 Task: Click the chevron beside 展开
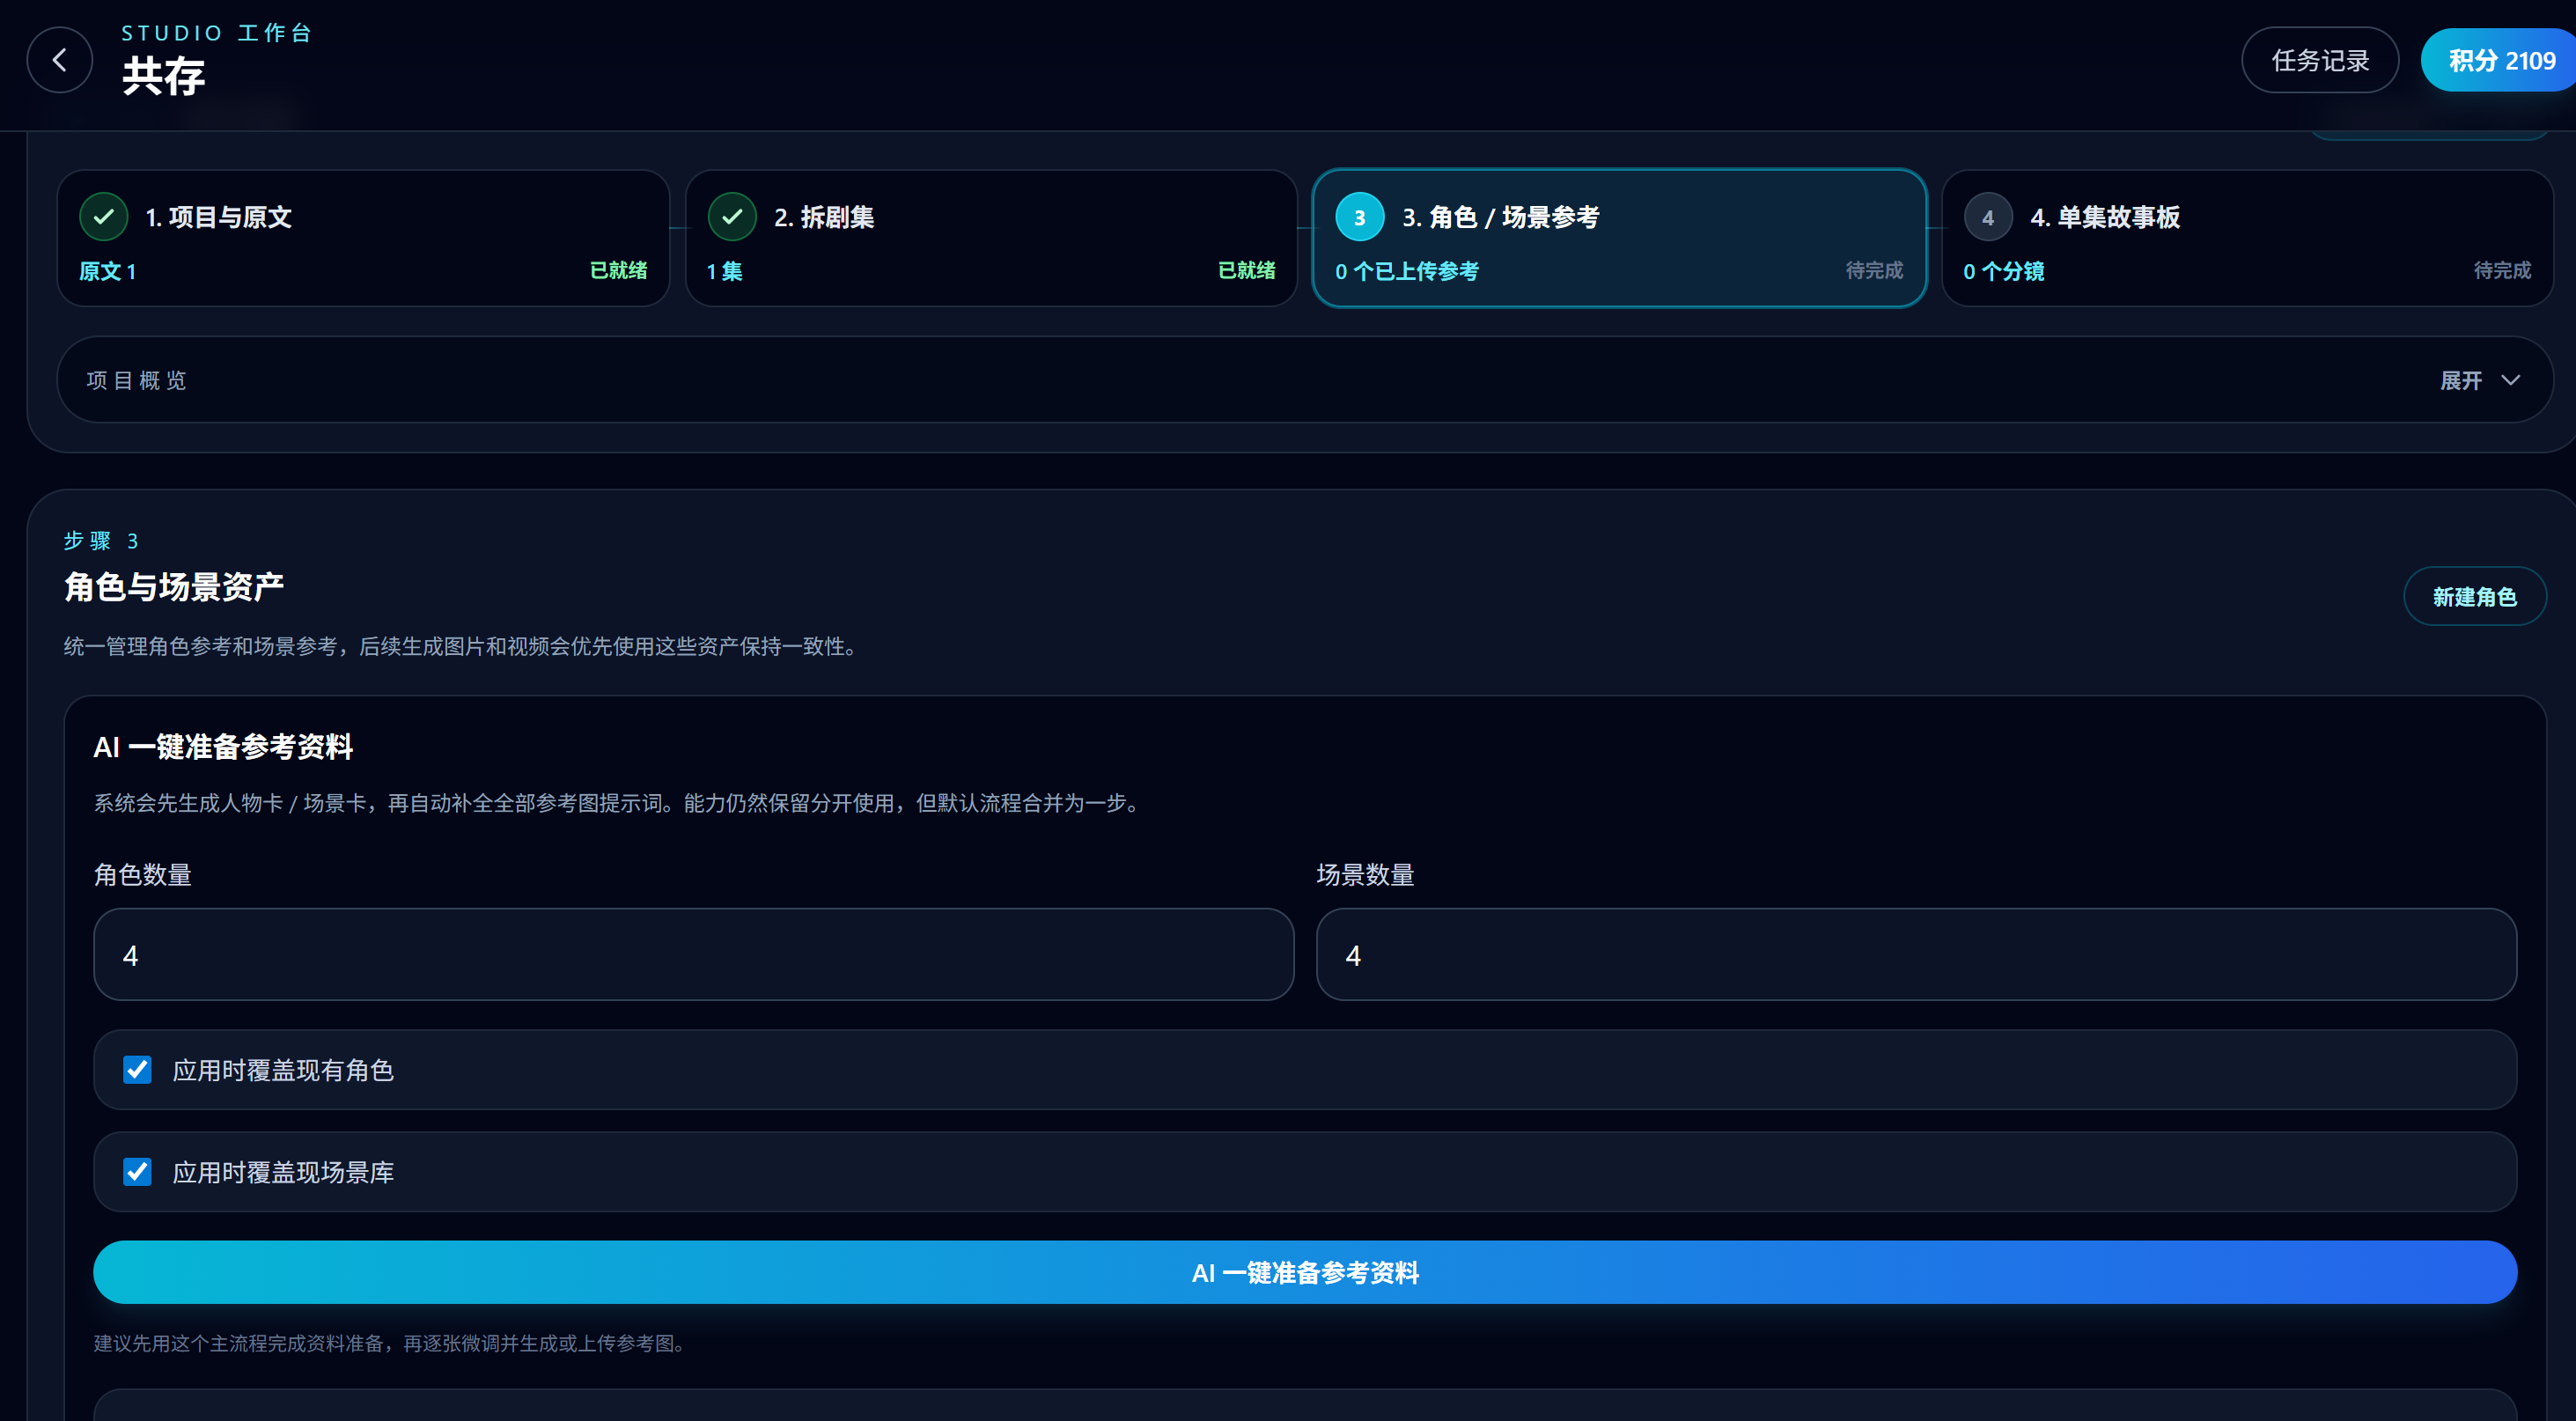click(x=2510, y=380)
